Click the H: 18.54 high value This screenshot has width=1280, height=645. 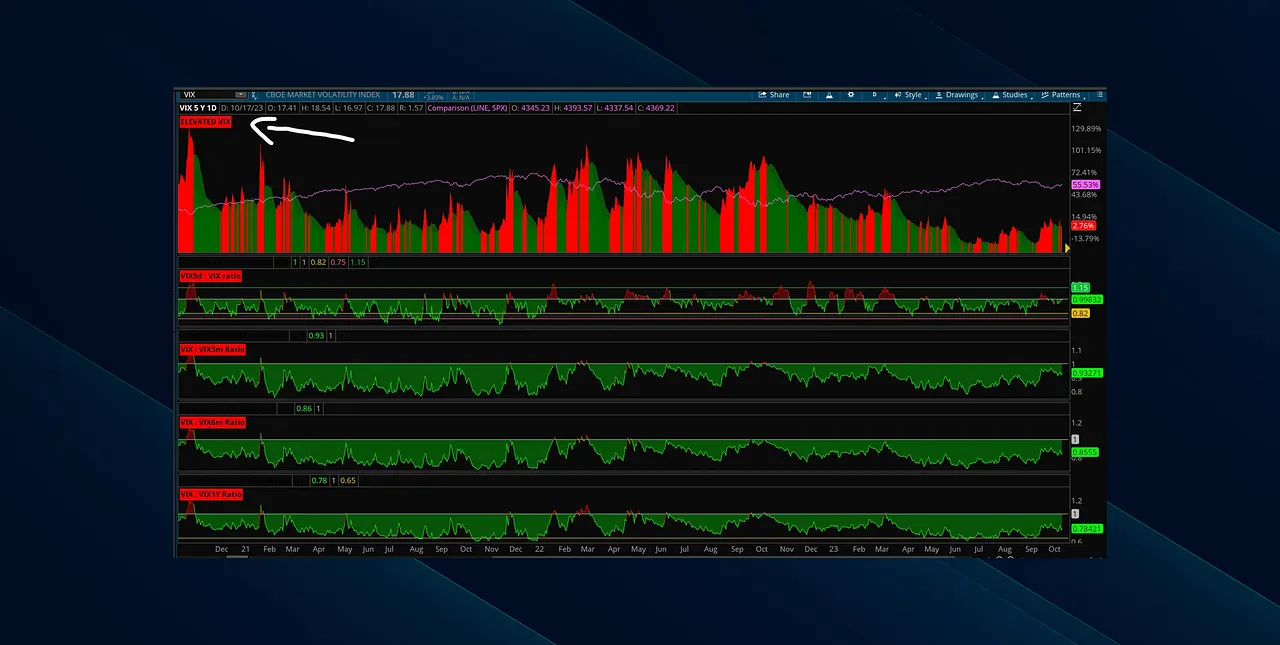point(316,108)
